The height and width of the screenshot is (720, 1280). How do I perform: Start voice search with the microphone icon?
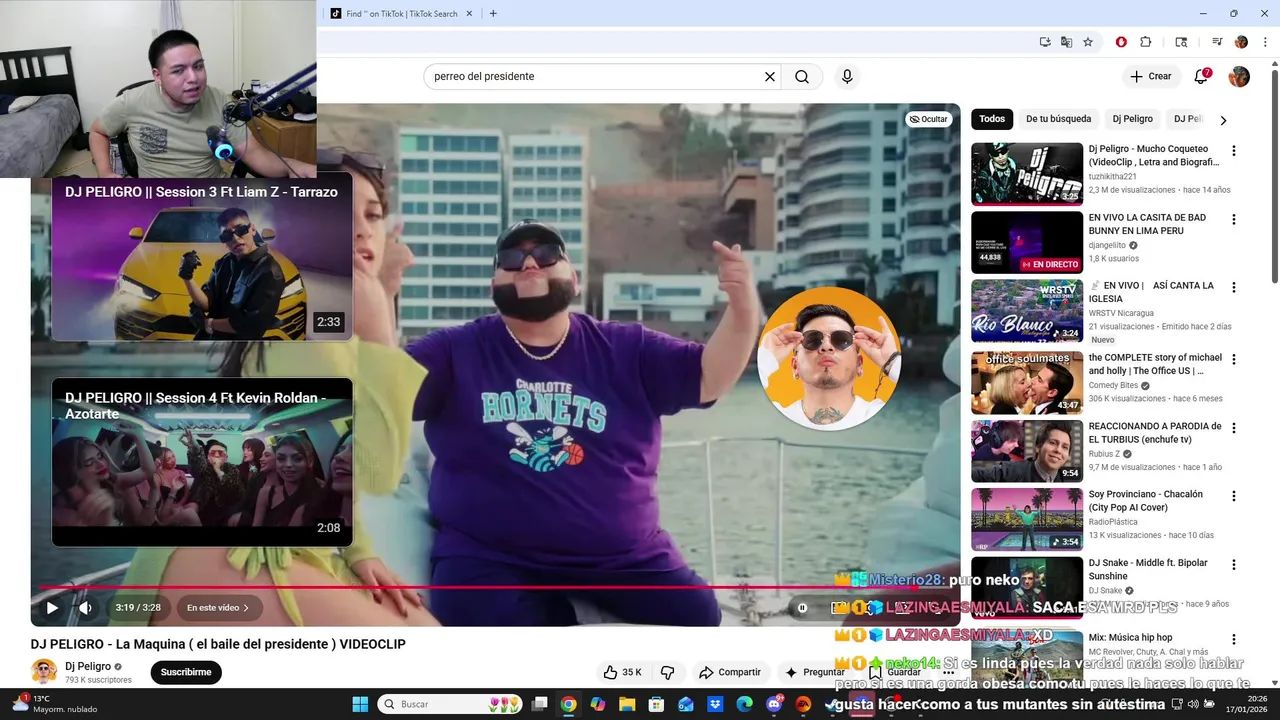point(847,76)
